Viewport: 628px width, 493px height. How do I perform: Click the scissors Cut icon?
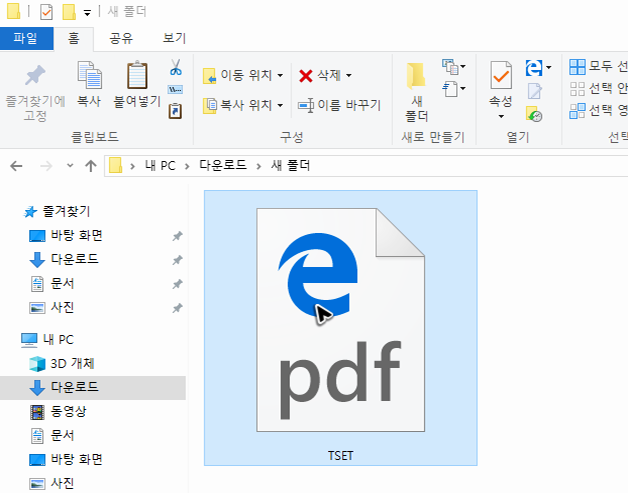(175, 67)
